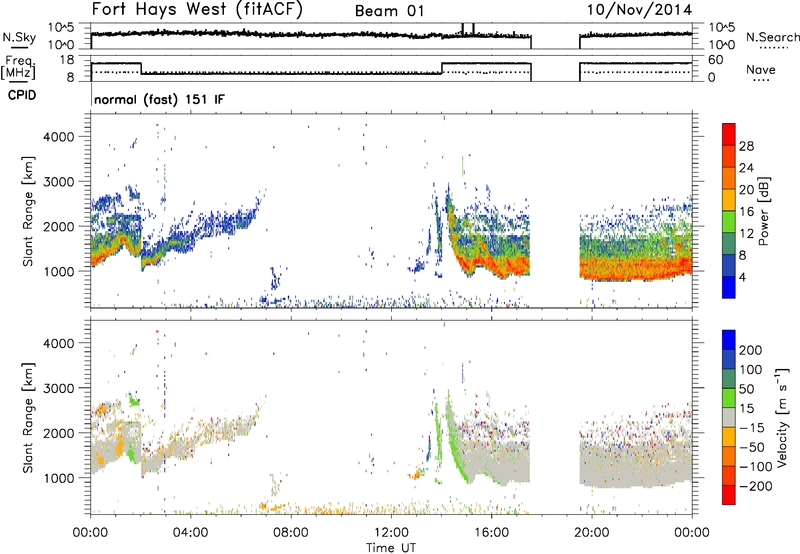
Task: Click the "N.Search" legend label
Action: [x=772, y=37]
